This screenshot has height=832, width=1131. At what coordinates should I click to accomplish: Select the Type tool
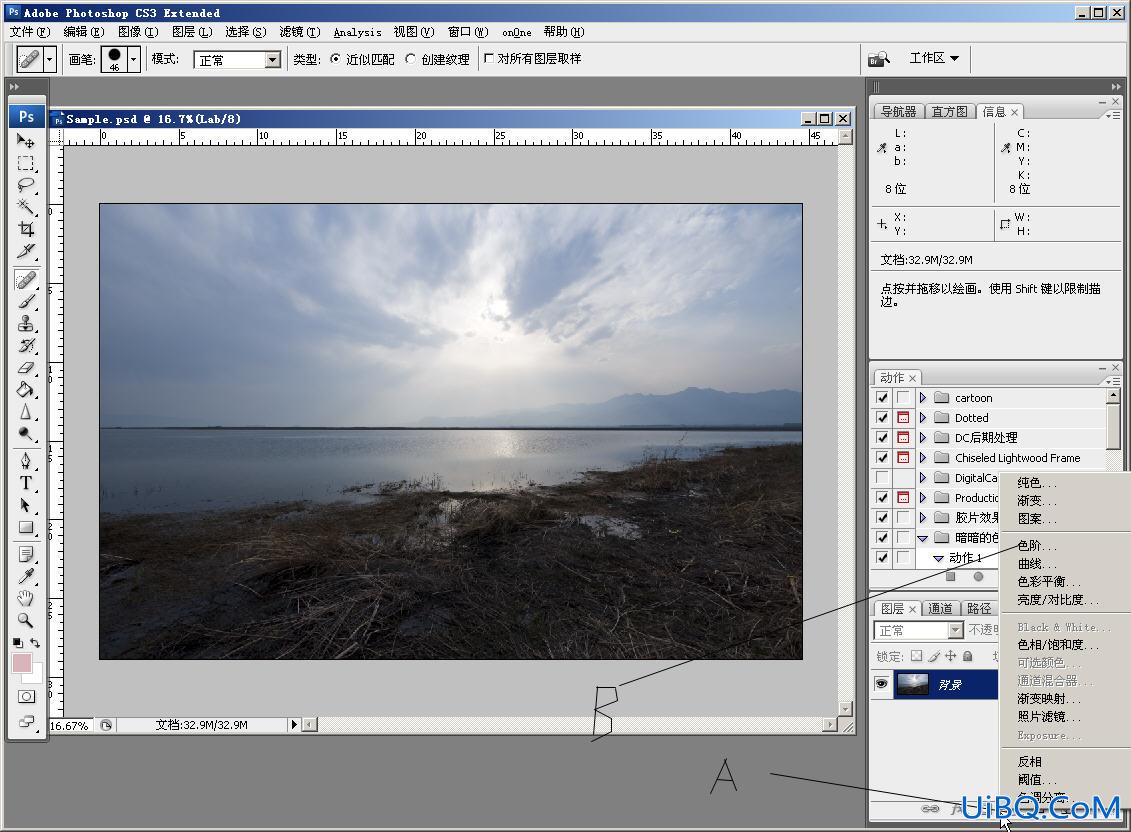[x=25, y=483]
